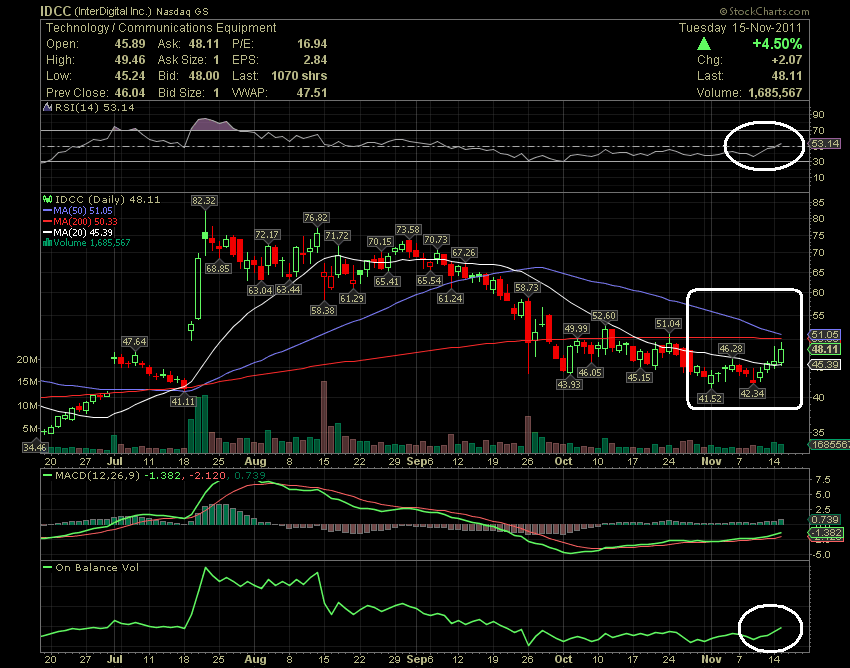Click the 82.32 peak price label
Image resolution: width=850 pixels, height=668 pixels.
click(204, 201)
